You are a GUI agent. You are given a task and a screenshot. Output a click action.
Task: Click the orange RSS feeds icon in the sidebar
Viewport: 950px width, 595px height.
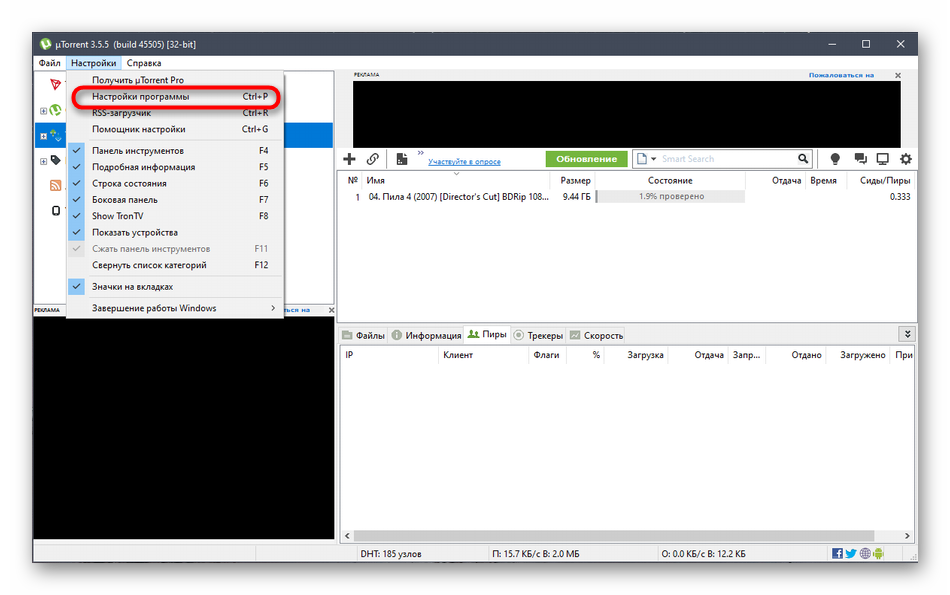pos(56,185)
